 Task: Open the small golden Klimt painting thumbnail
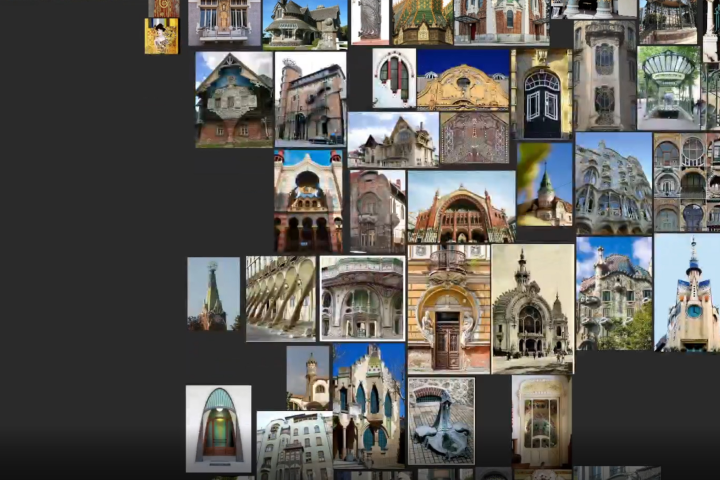click(161, 36)
